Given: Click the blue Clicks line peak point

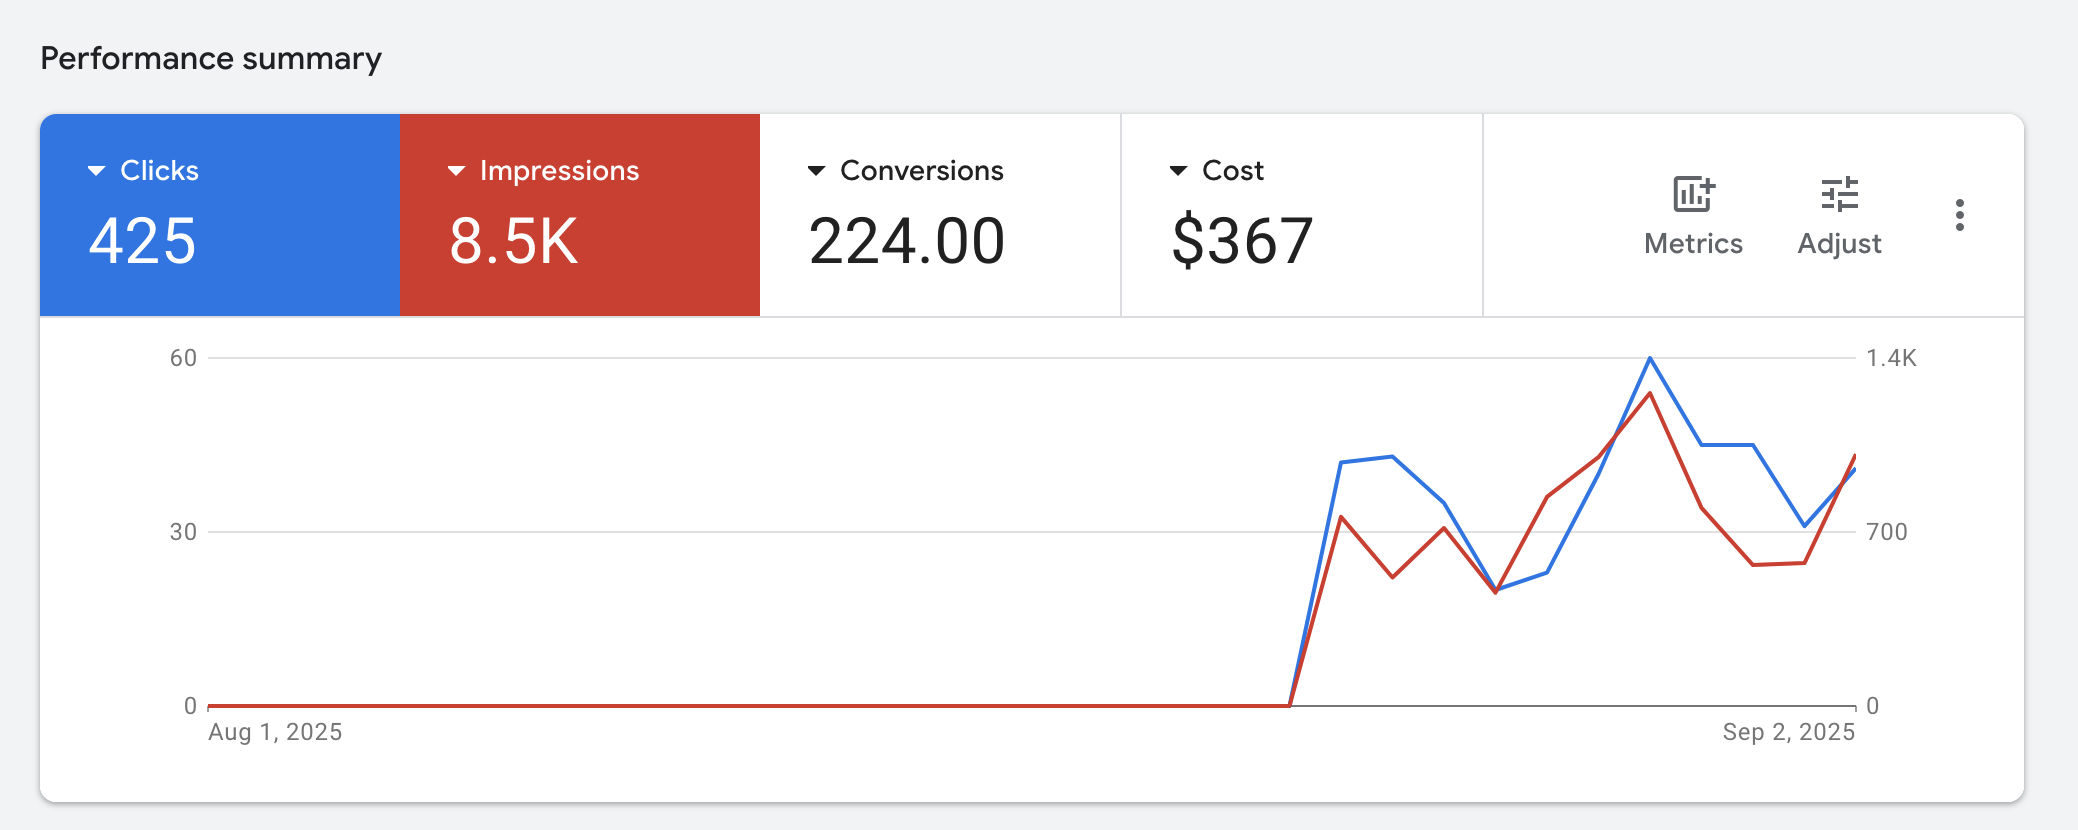Looking at the screenshot, I should 1650,358.
